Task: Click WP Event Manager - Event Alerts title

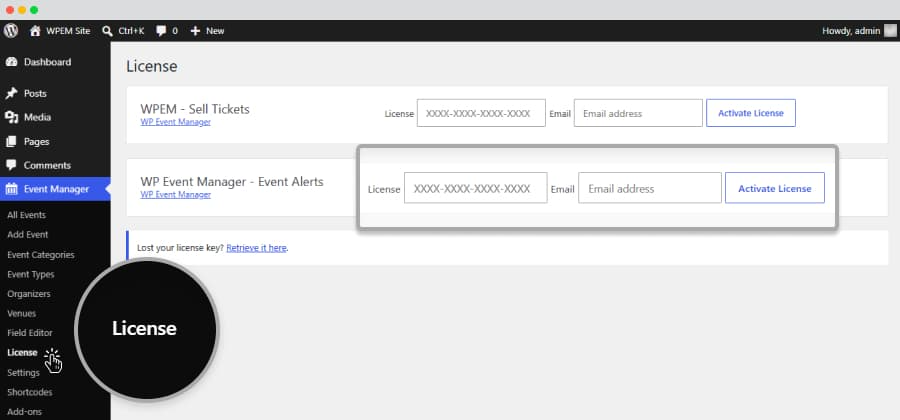Action: click(x=232, y=182)
